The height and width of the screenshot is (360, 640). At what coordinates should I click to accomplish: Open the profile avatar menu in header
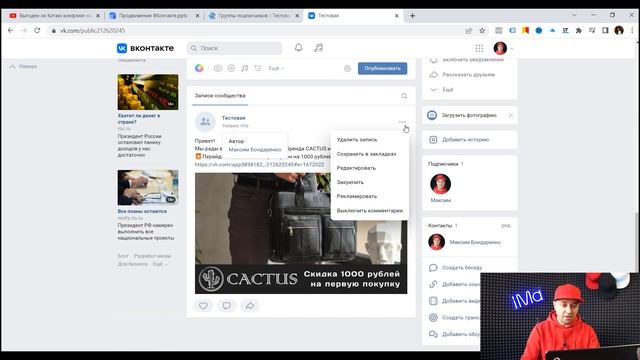(x=500, y=48)
